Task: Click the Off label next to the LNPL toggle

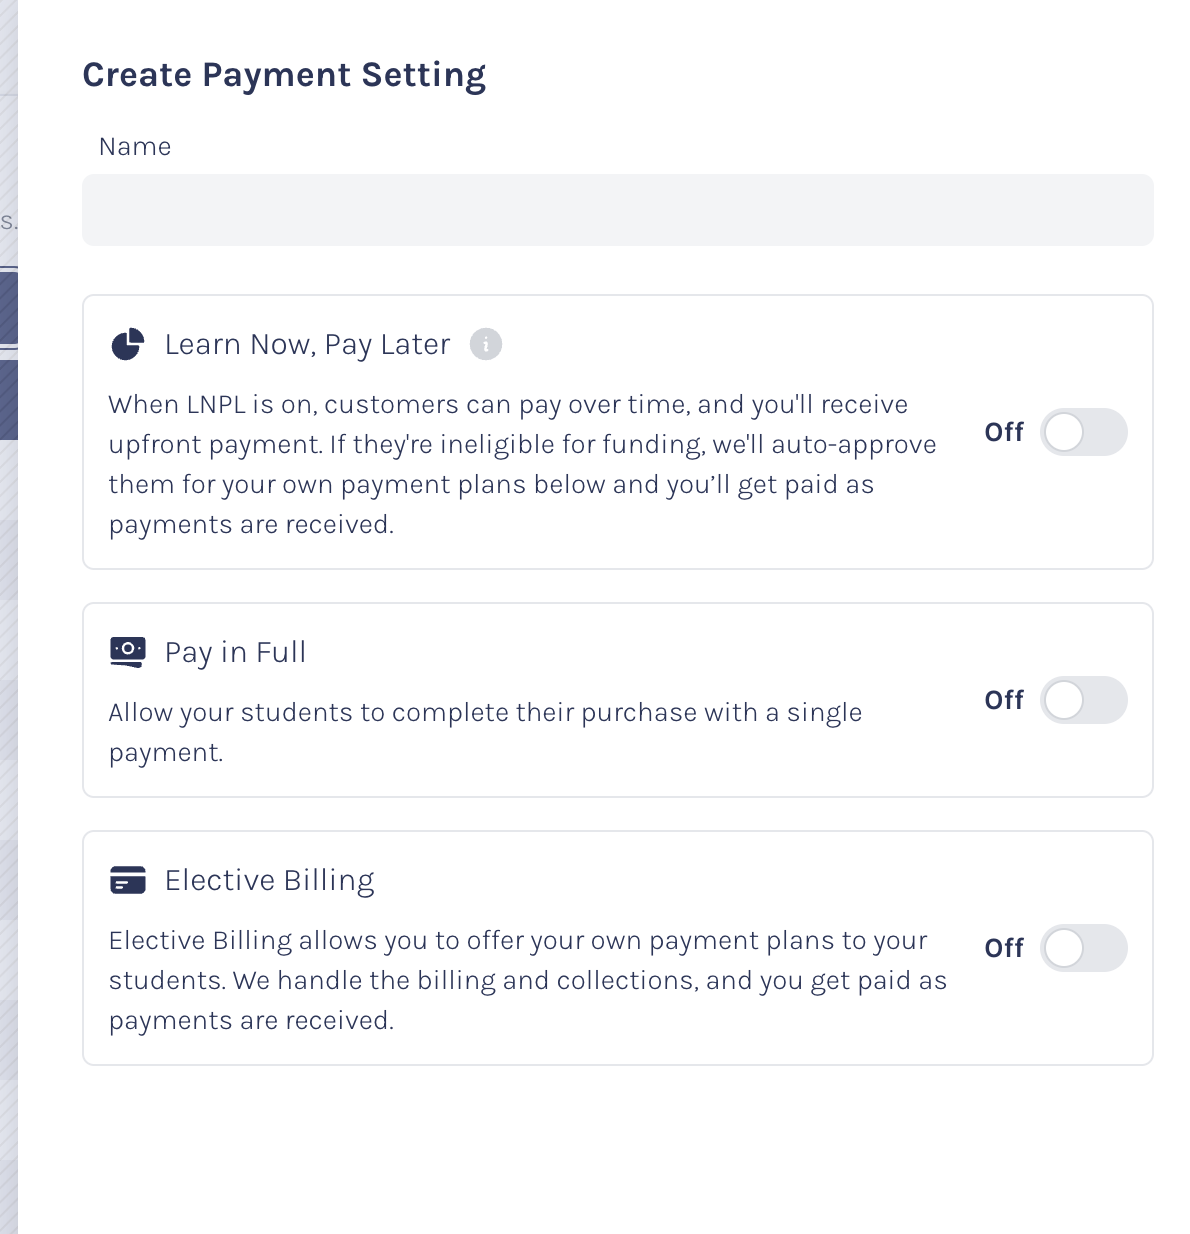Action: (1004, 432)
